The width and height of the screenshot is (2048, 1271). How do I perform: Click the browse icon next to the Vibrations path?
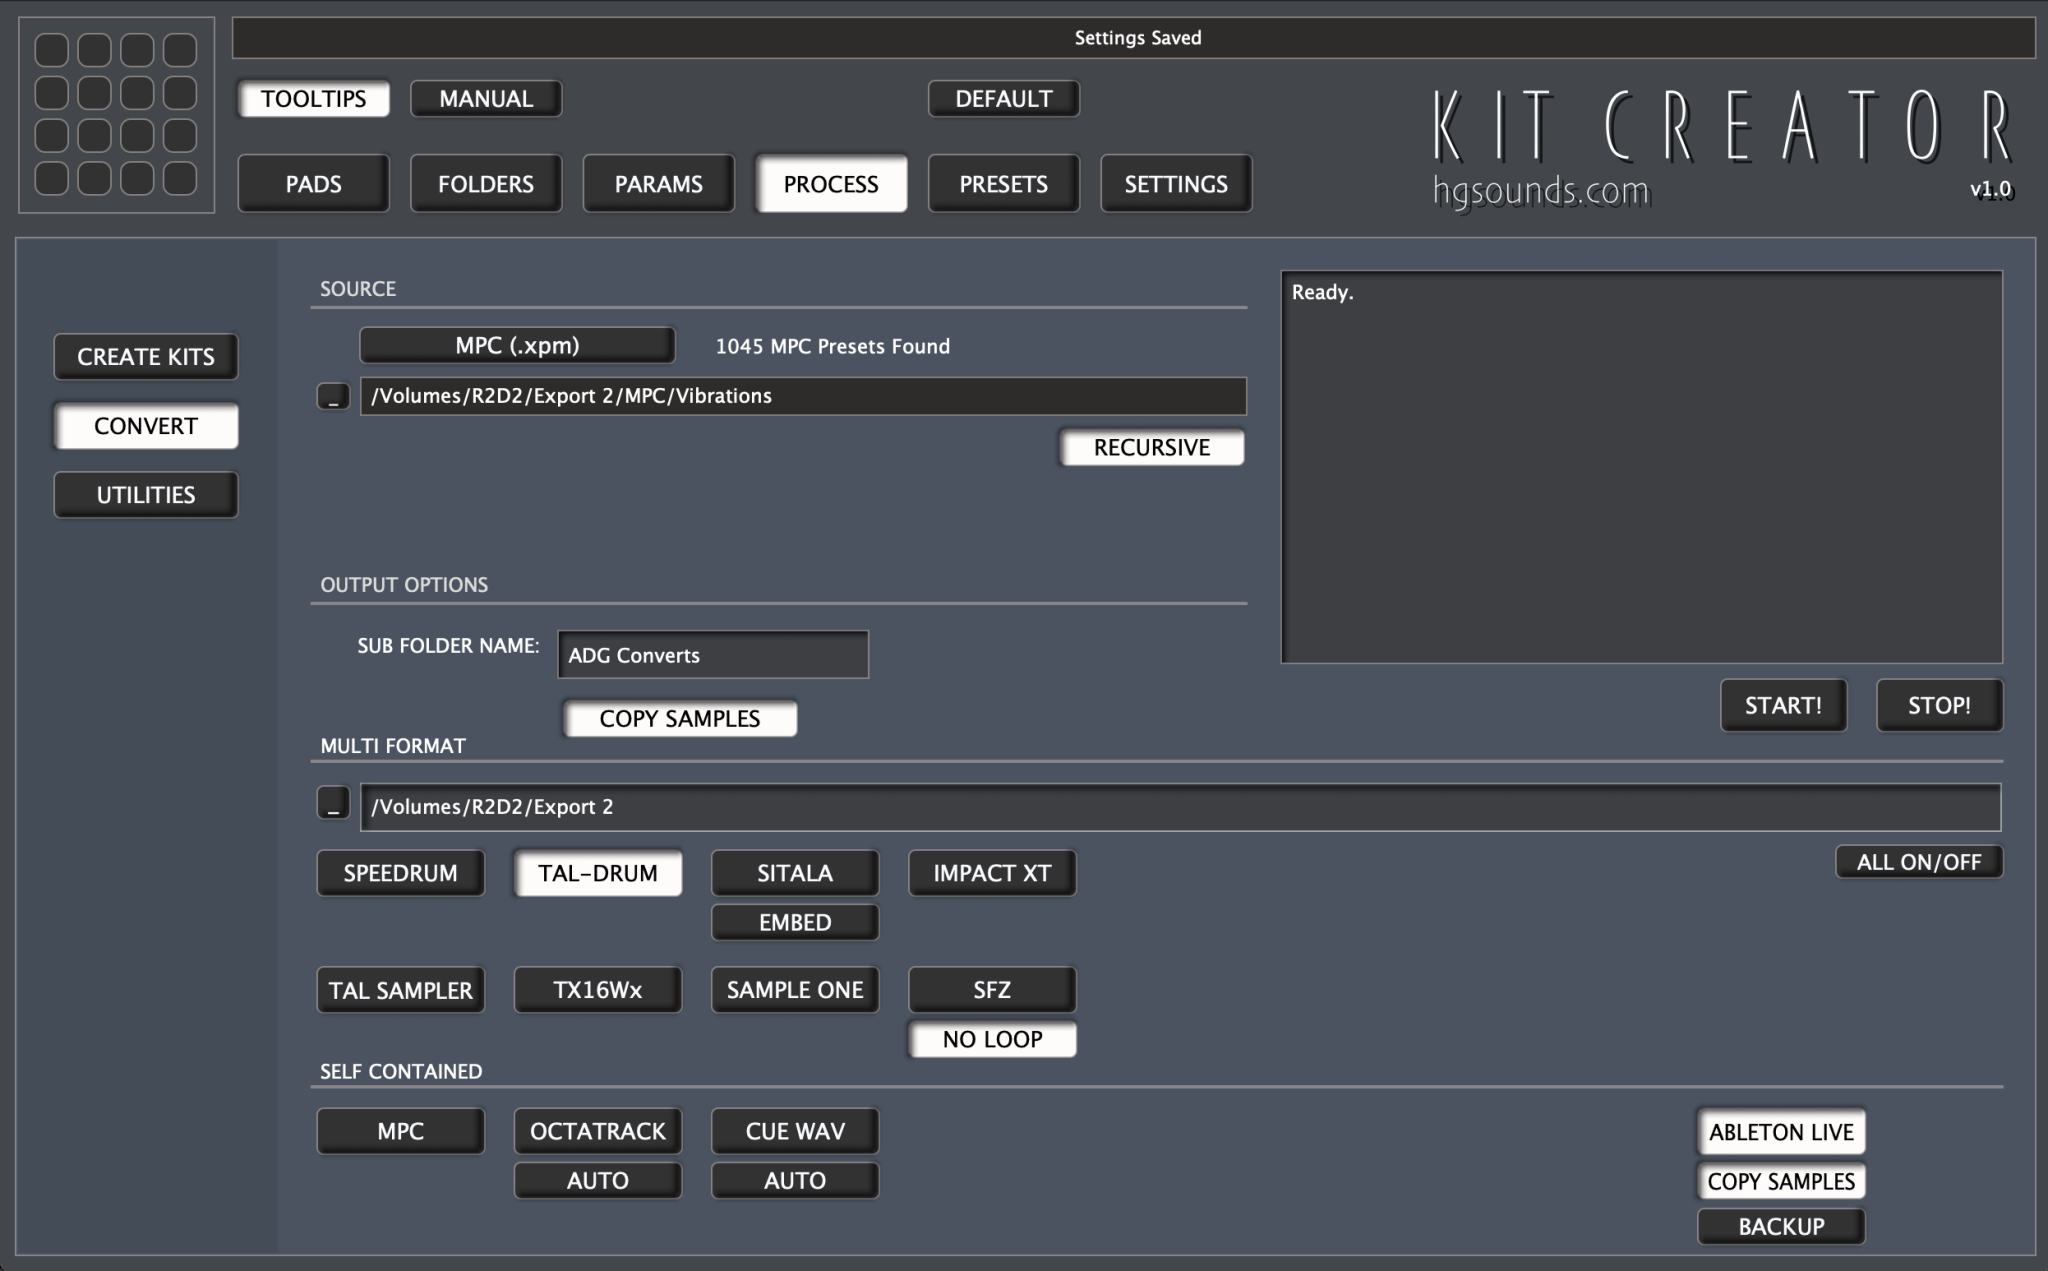pos(333,396)
